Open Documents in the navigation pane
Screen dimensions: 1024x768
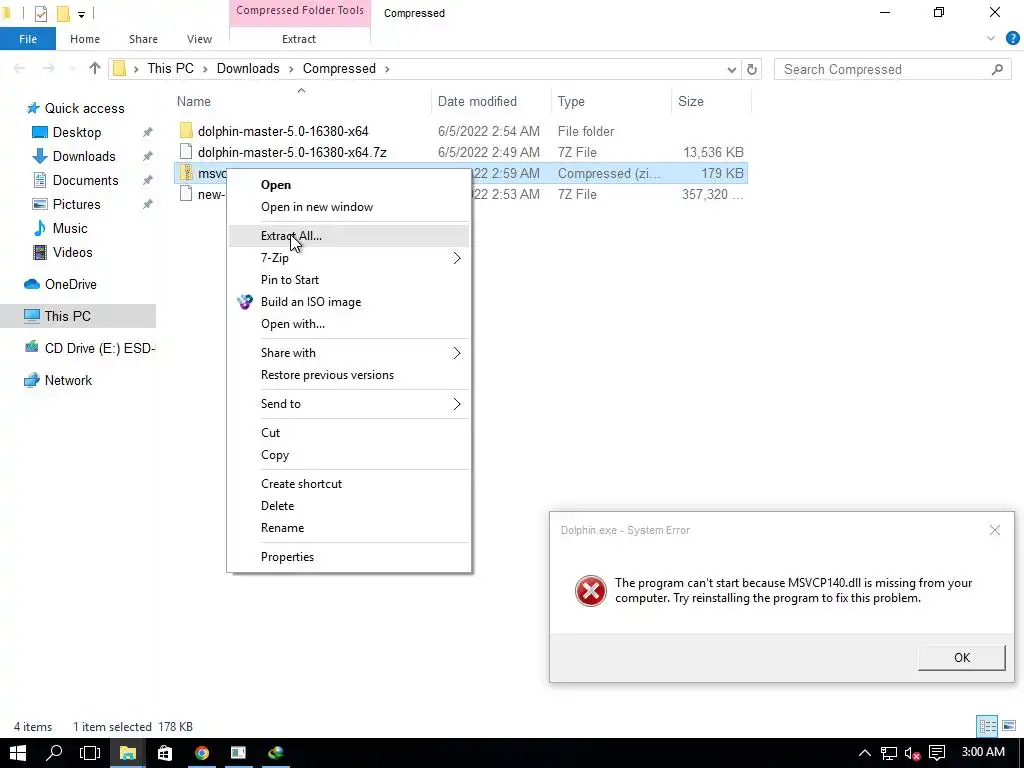point(85,180)
